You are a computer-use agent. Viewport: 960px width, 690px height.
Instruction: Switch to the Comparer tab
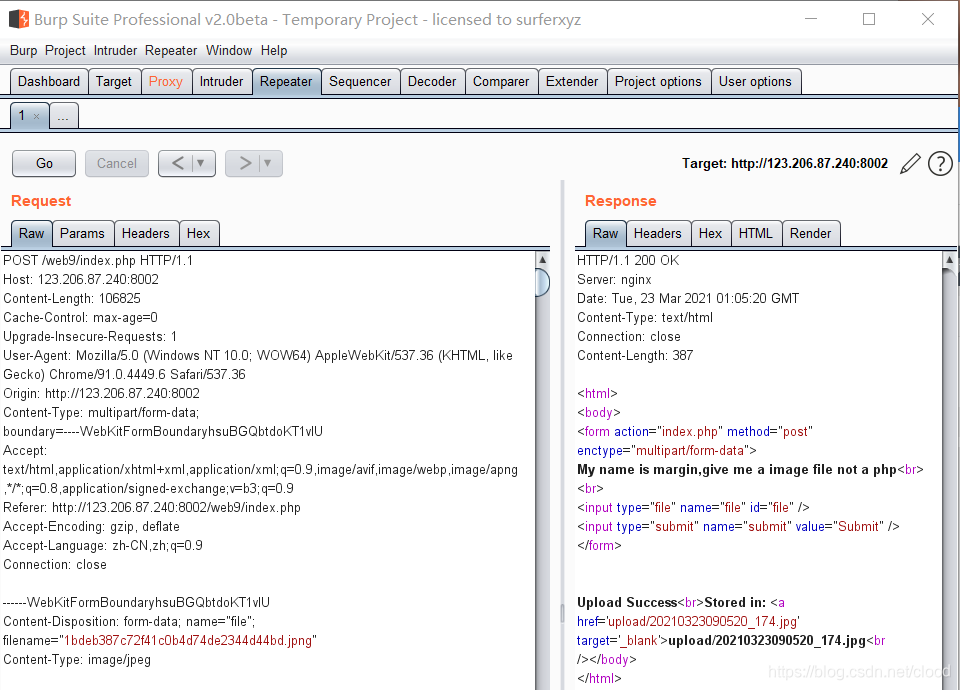tap(501, 81)
